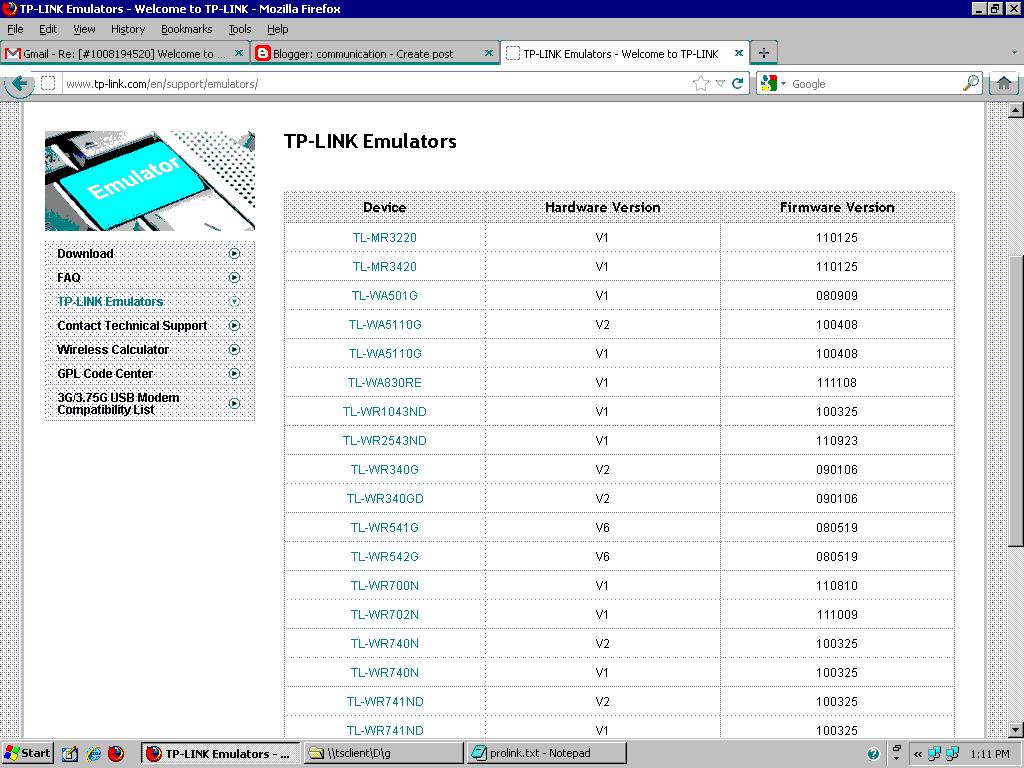The image size is (1024, 768).
Task: Go to the Download sidebar link
Action: (86, 253)
